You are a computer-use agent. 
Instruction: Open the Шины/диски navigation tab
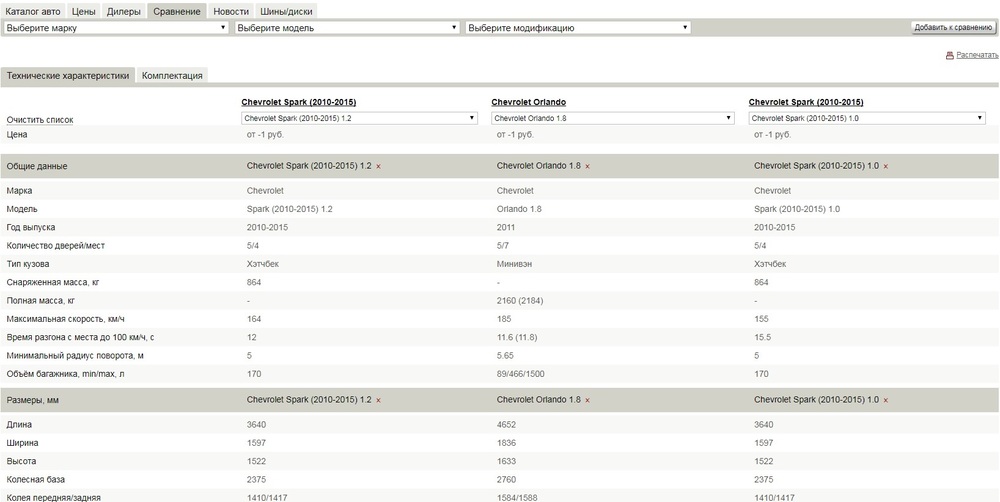[x=286, y=10]
